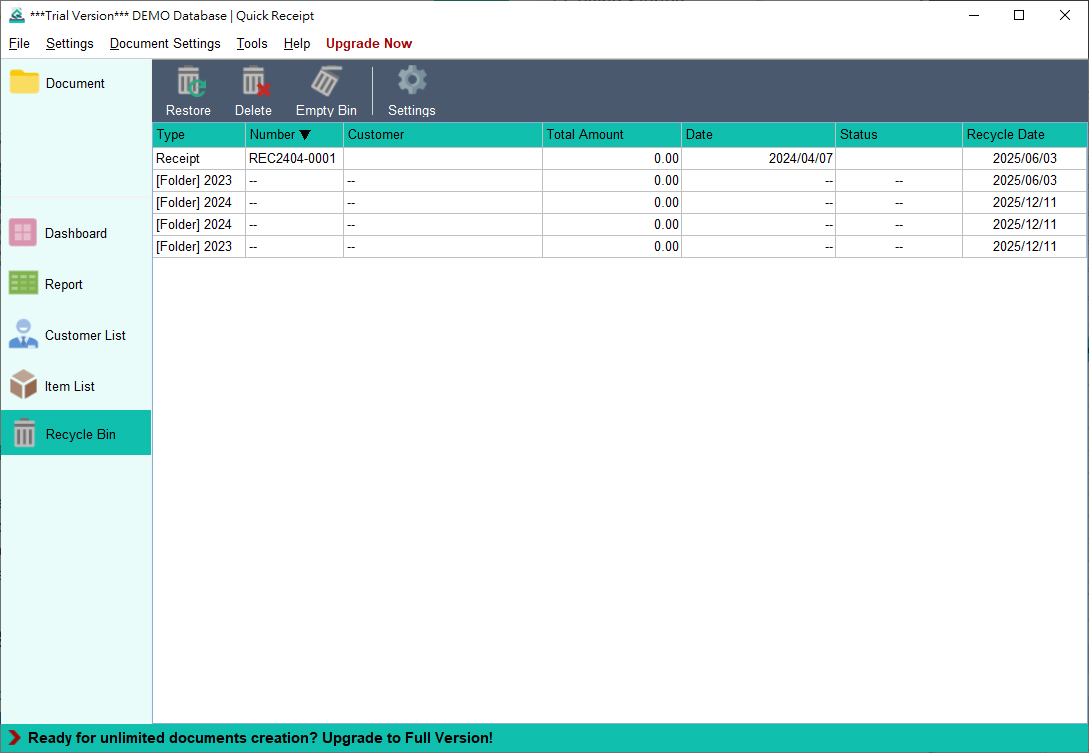Open the Document folder icon
The image size is (1089, 753).
click(24, 82)
